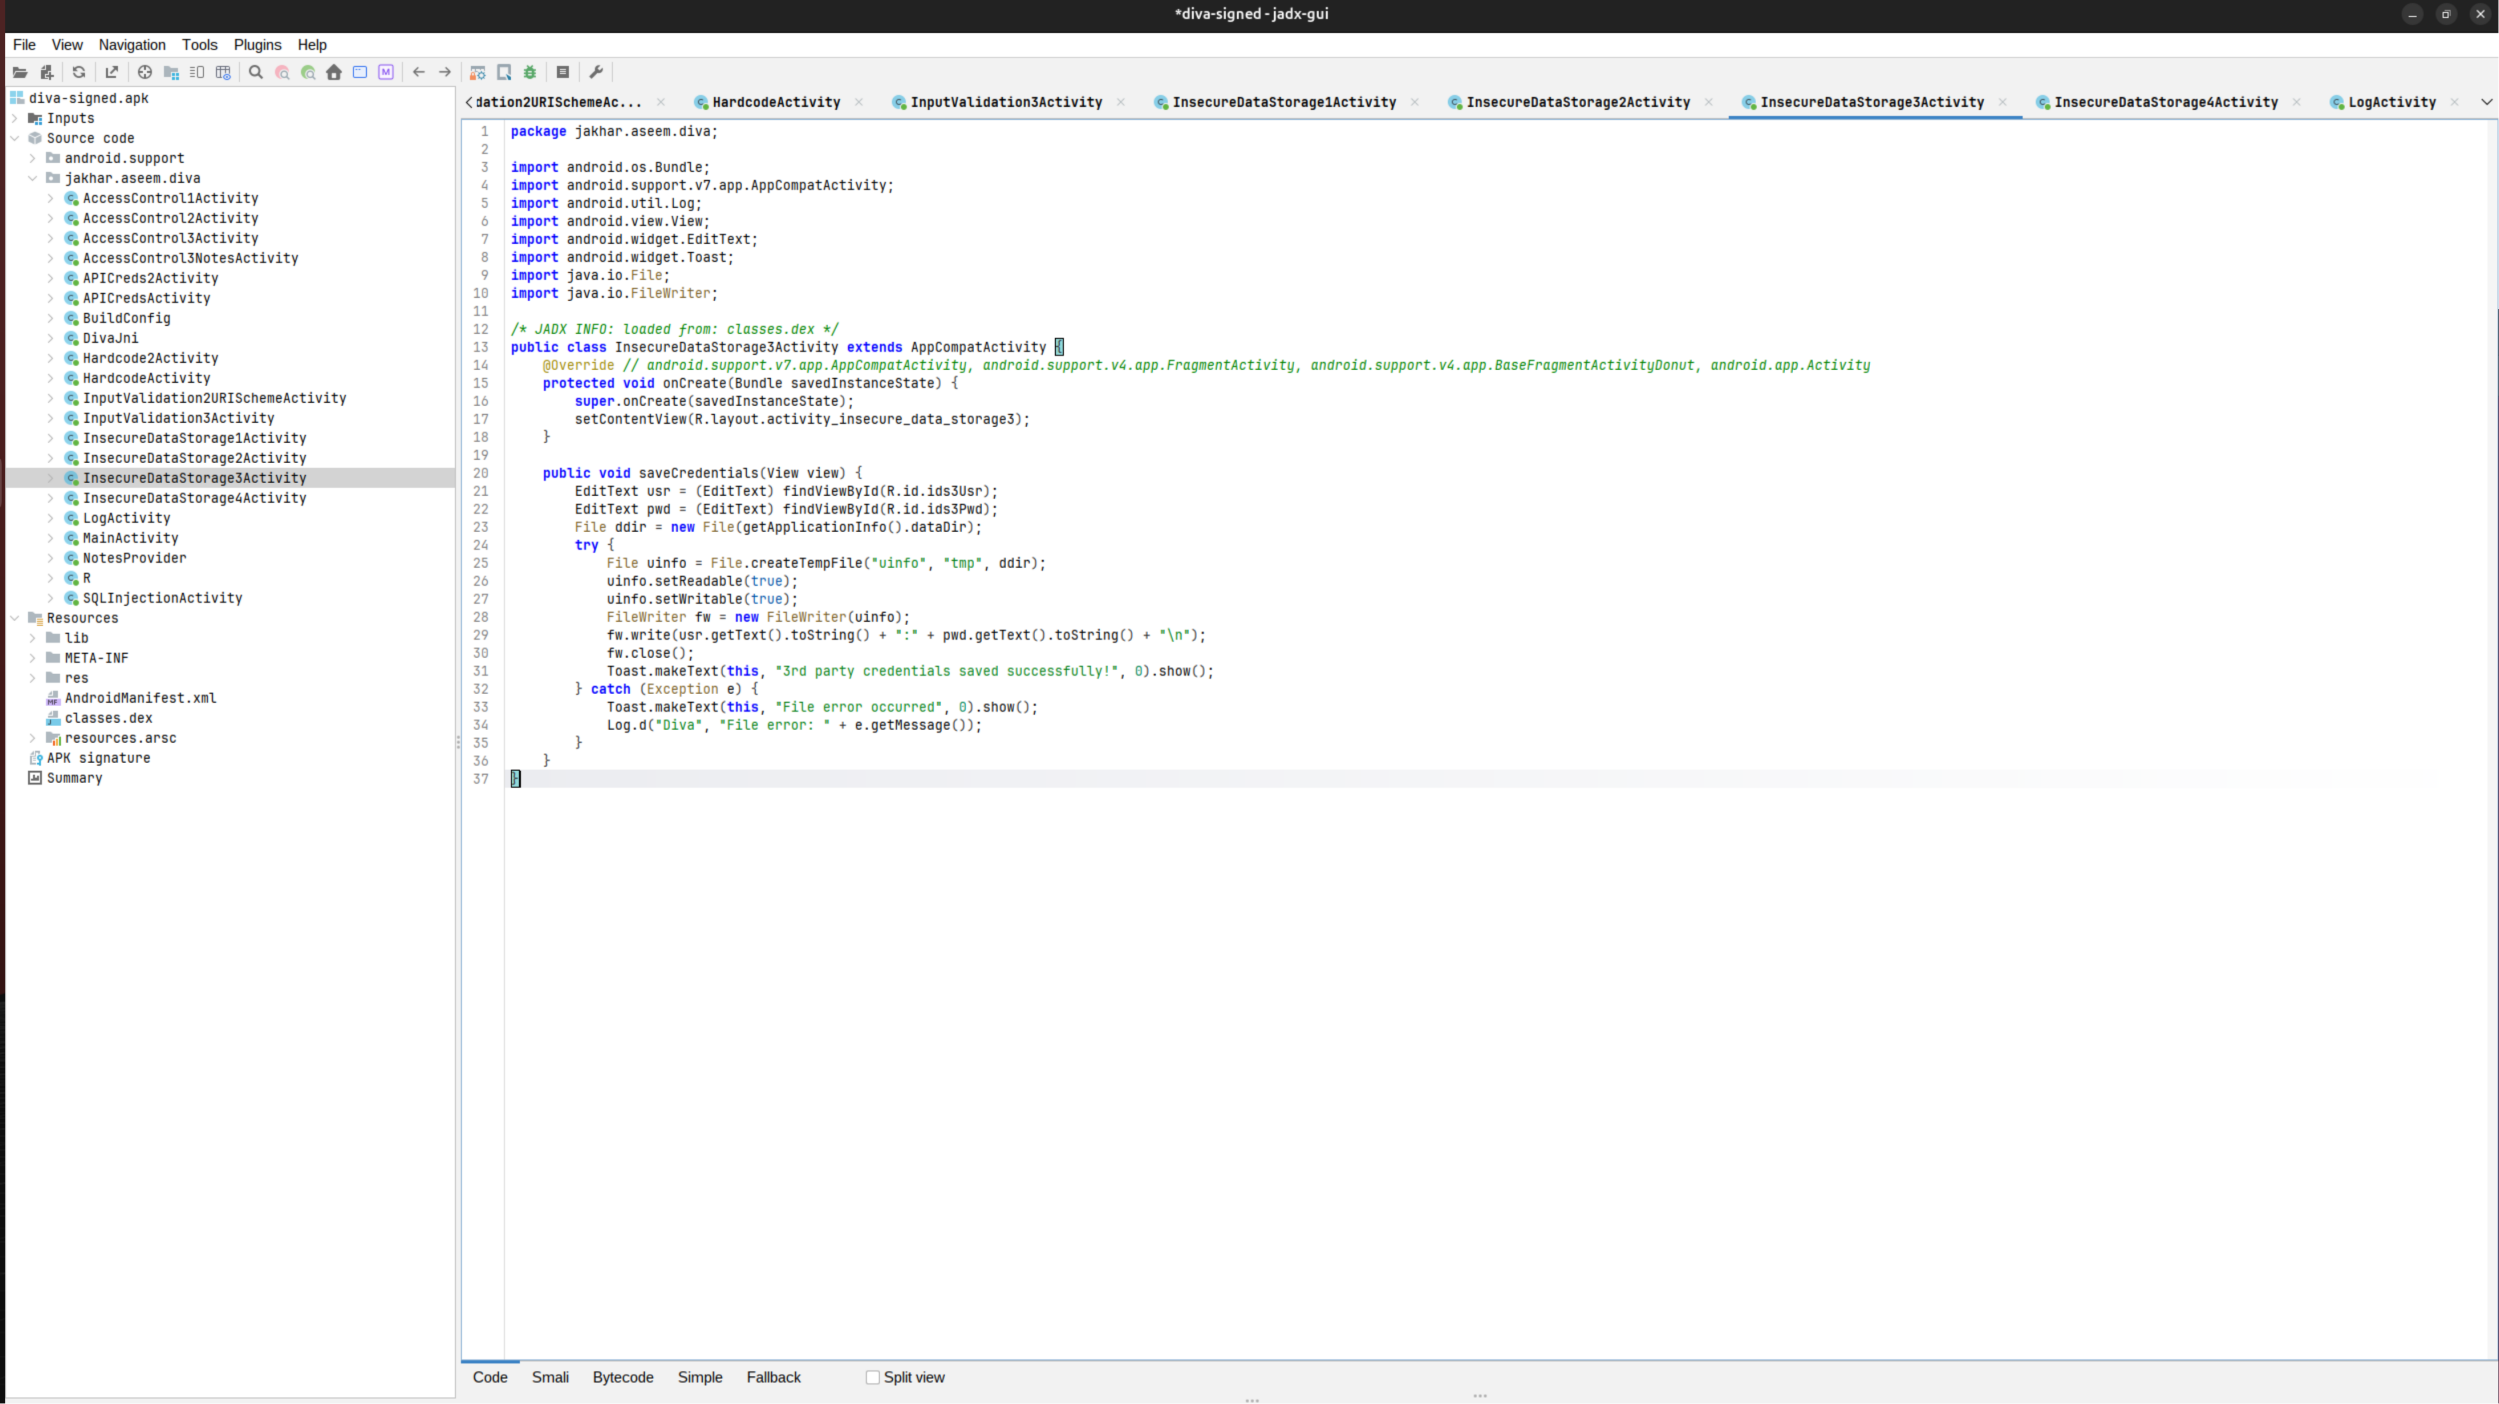Select SQLInjectionActivity in the tree
2499x1404 pixels.
(162, 598)
